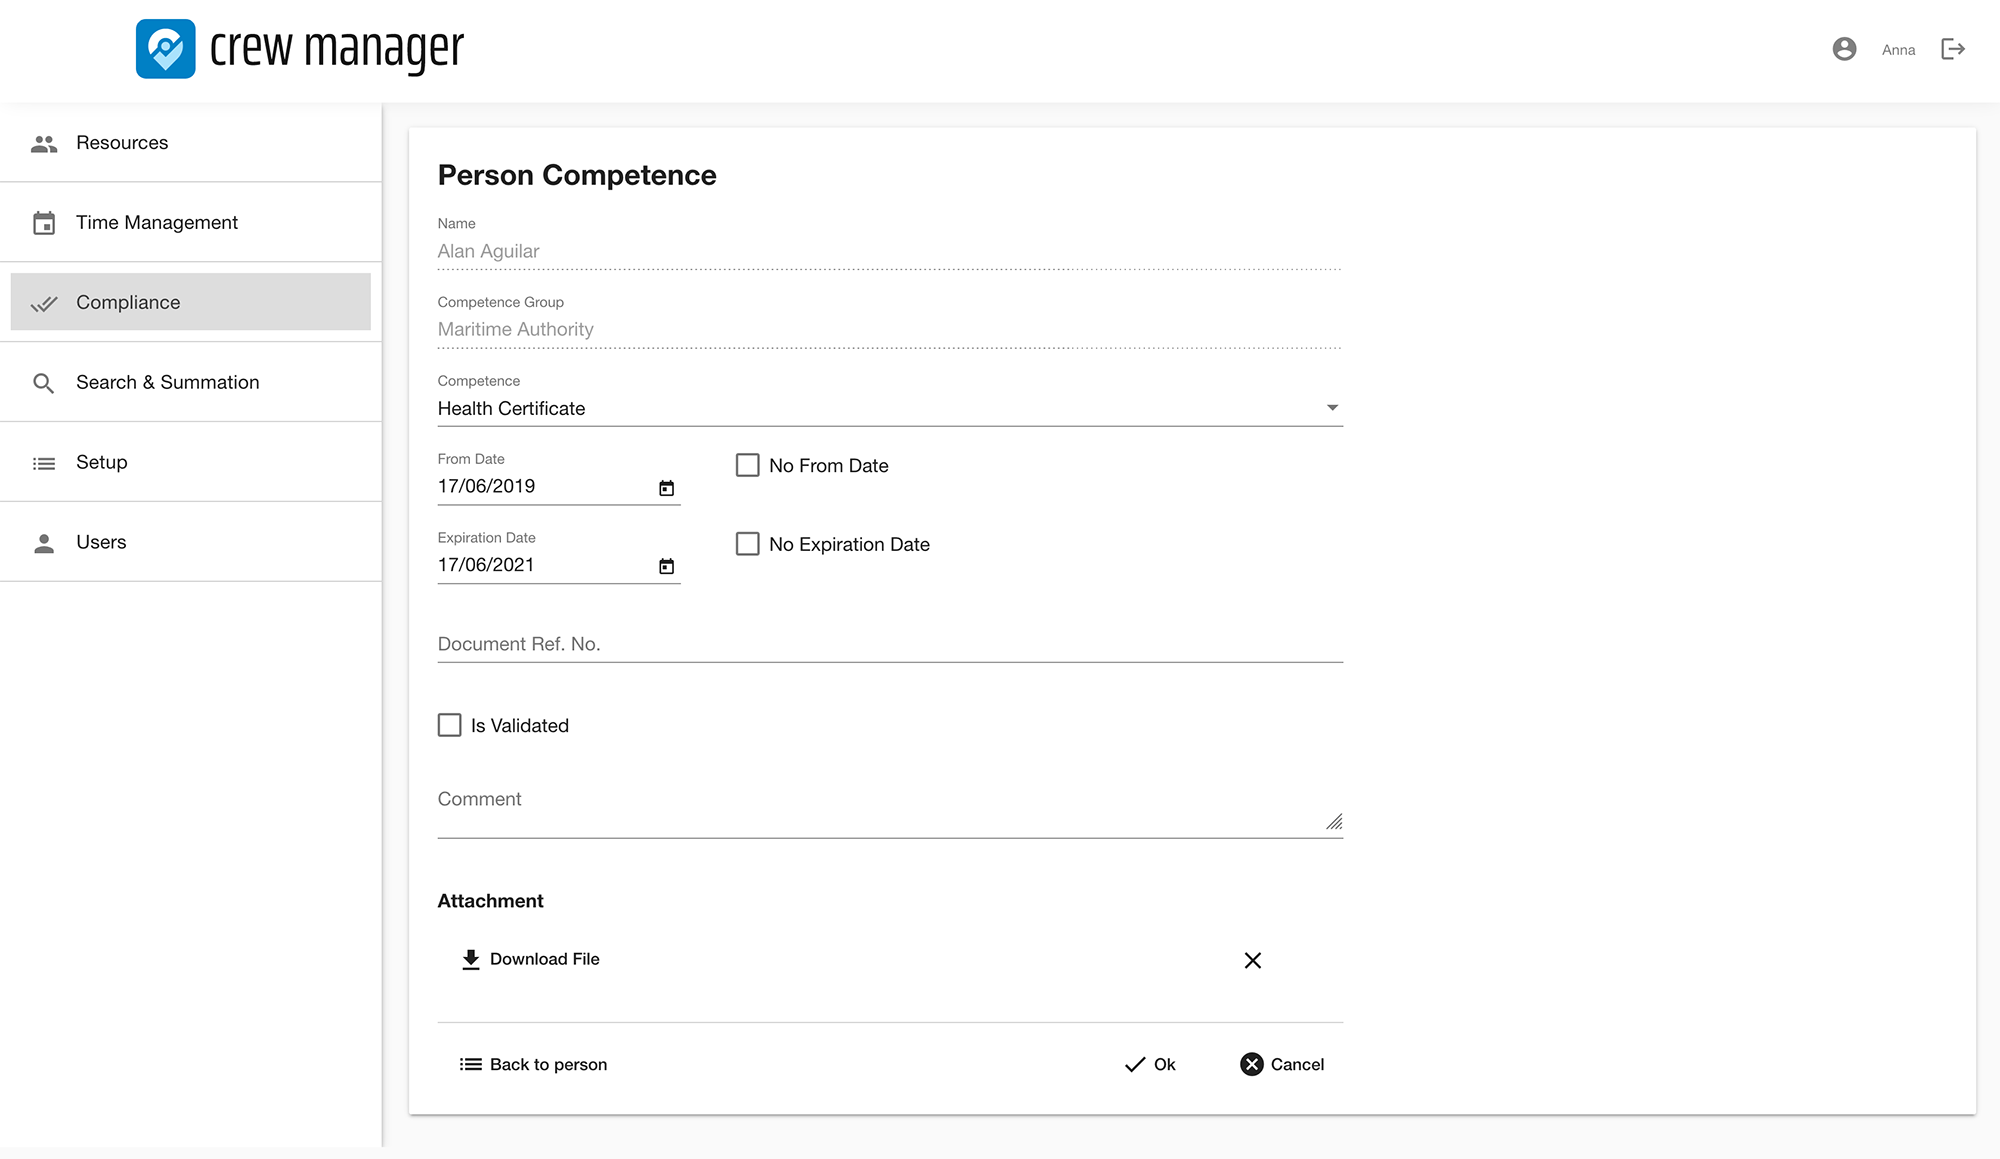Go to Time Management menu
2000x1159 pixels.
(157, 222)
